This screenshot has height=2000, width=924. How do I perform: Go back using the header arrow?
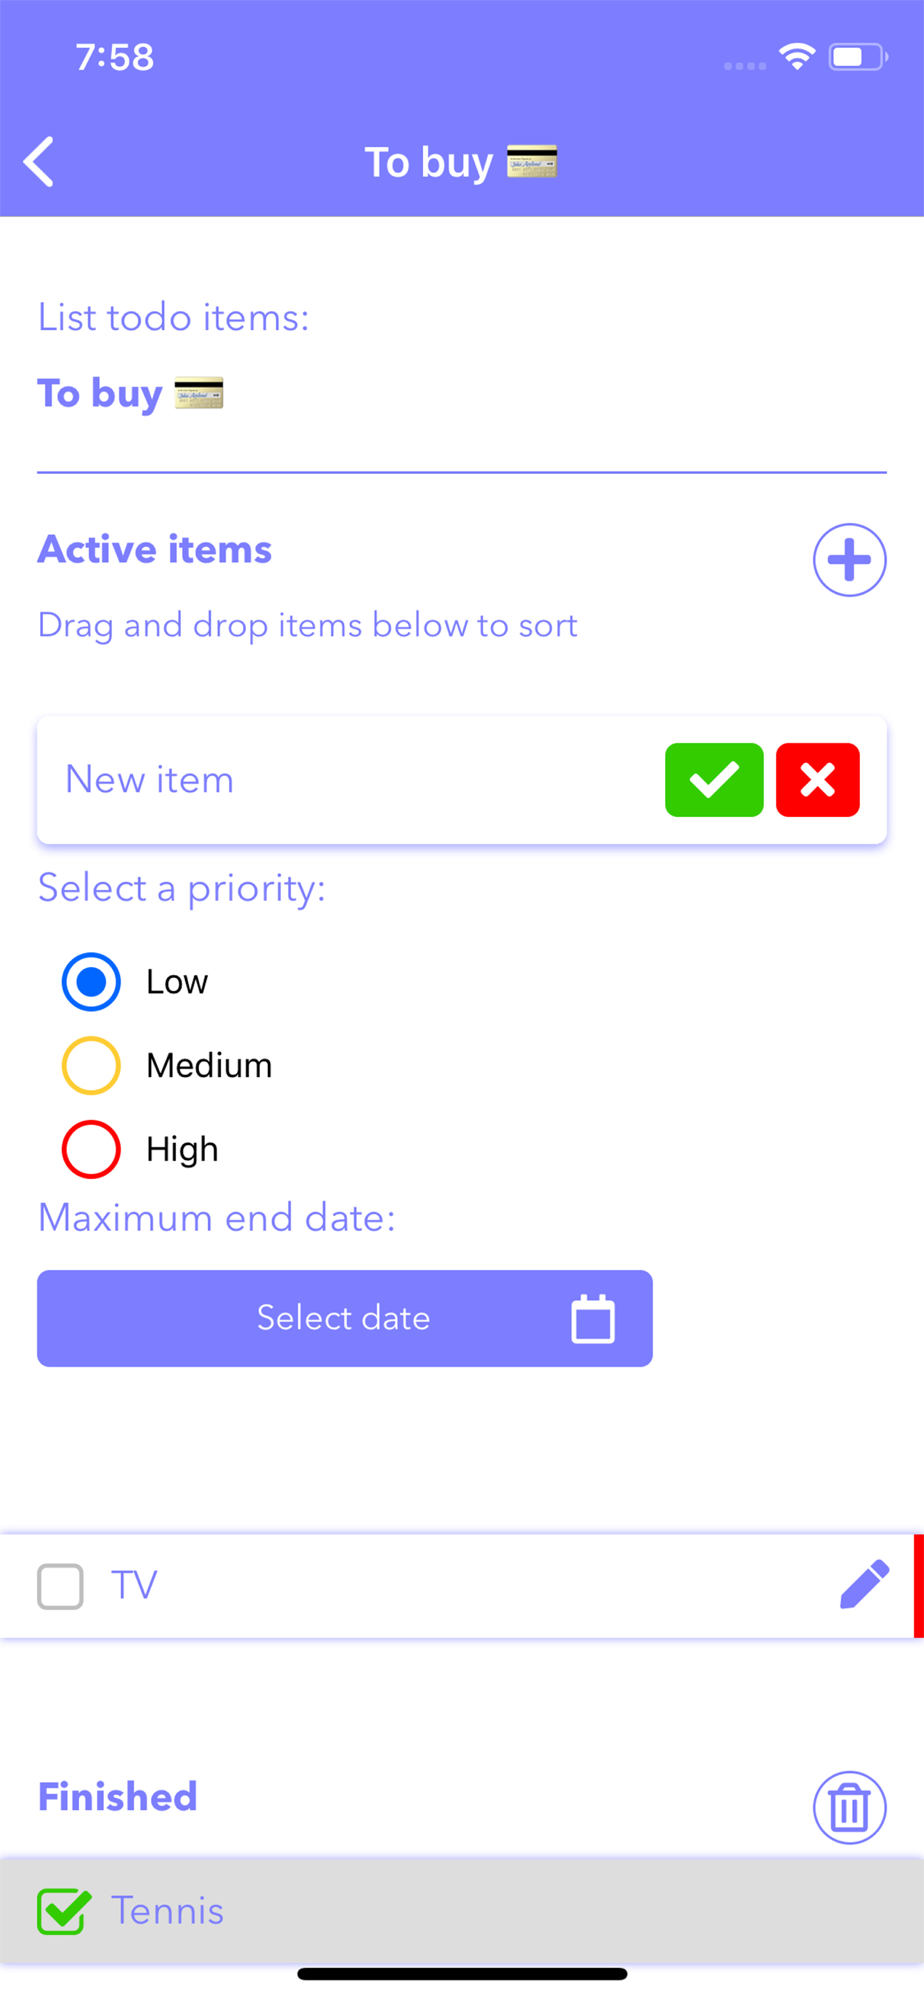39,162
